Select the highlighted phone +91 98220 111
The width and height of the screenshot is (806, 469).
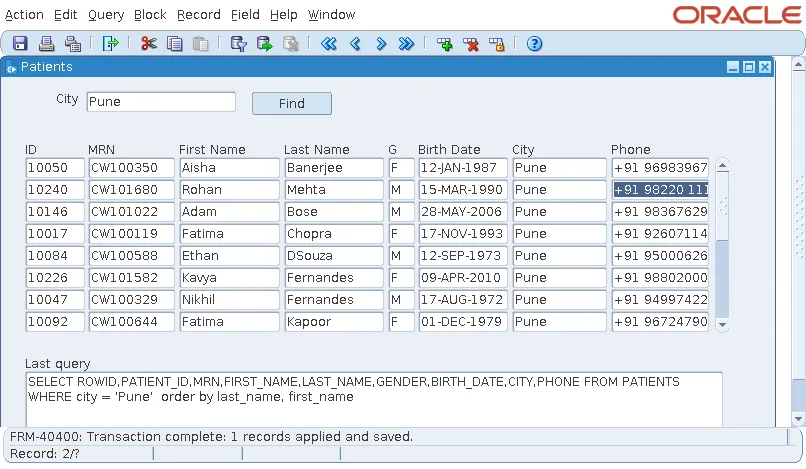point(661,190)
